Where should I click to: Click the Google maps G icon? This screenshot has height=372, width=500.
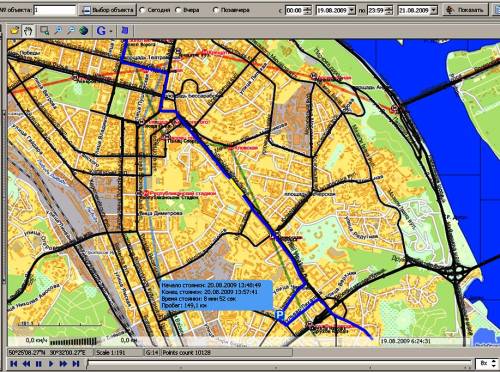(x=101, y=31)
